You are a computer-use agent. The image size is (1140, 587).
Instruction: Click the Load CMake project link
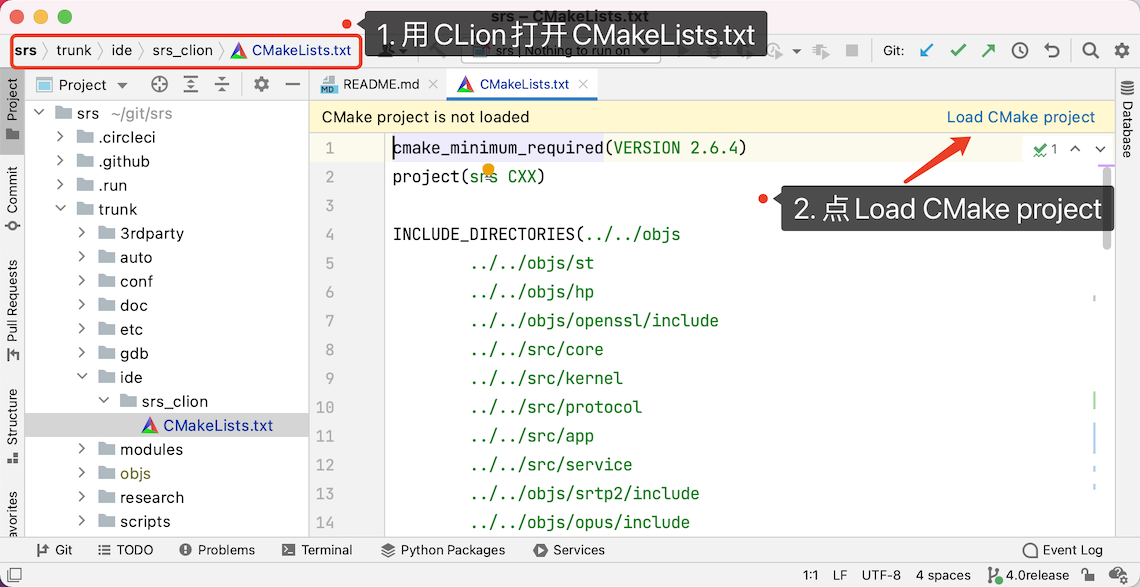(1020, 117)
